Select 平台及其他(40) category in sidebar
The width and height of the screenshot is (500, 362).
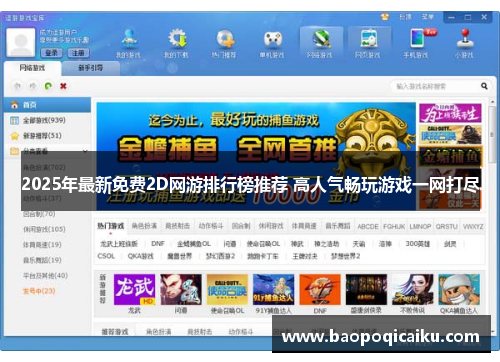(45, 276)
